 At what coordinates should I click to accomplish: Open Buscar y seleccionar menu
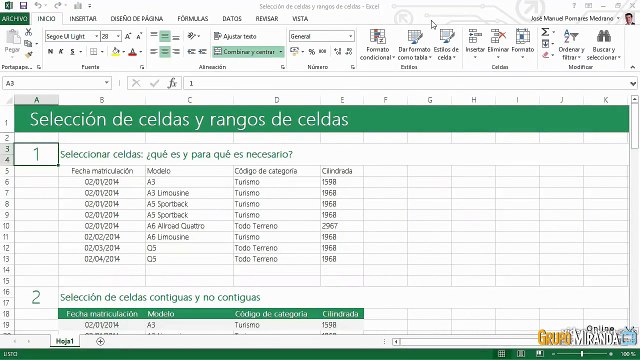point(604,45)
